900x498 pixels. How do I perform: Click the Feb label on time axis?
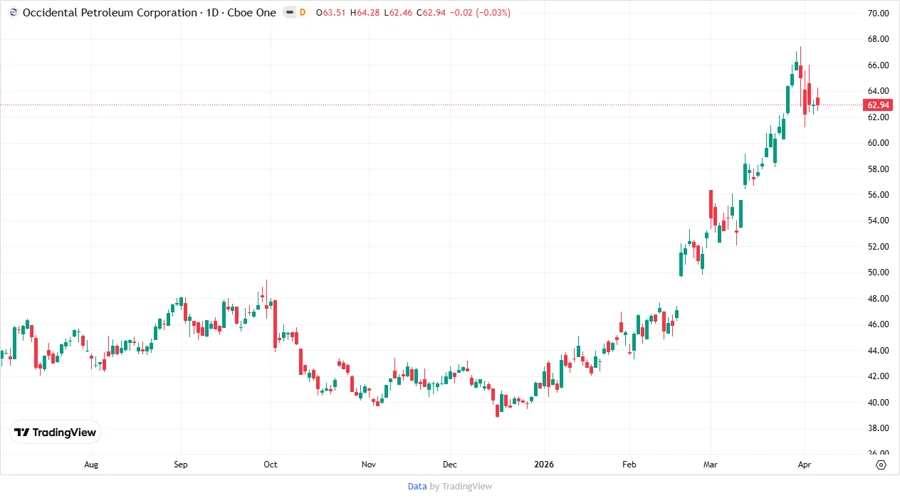629,464
